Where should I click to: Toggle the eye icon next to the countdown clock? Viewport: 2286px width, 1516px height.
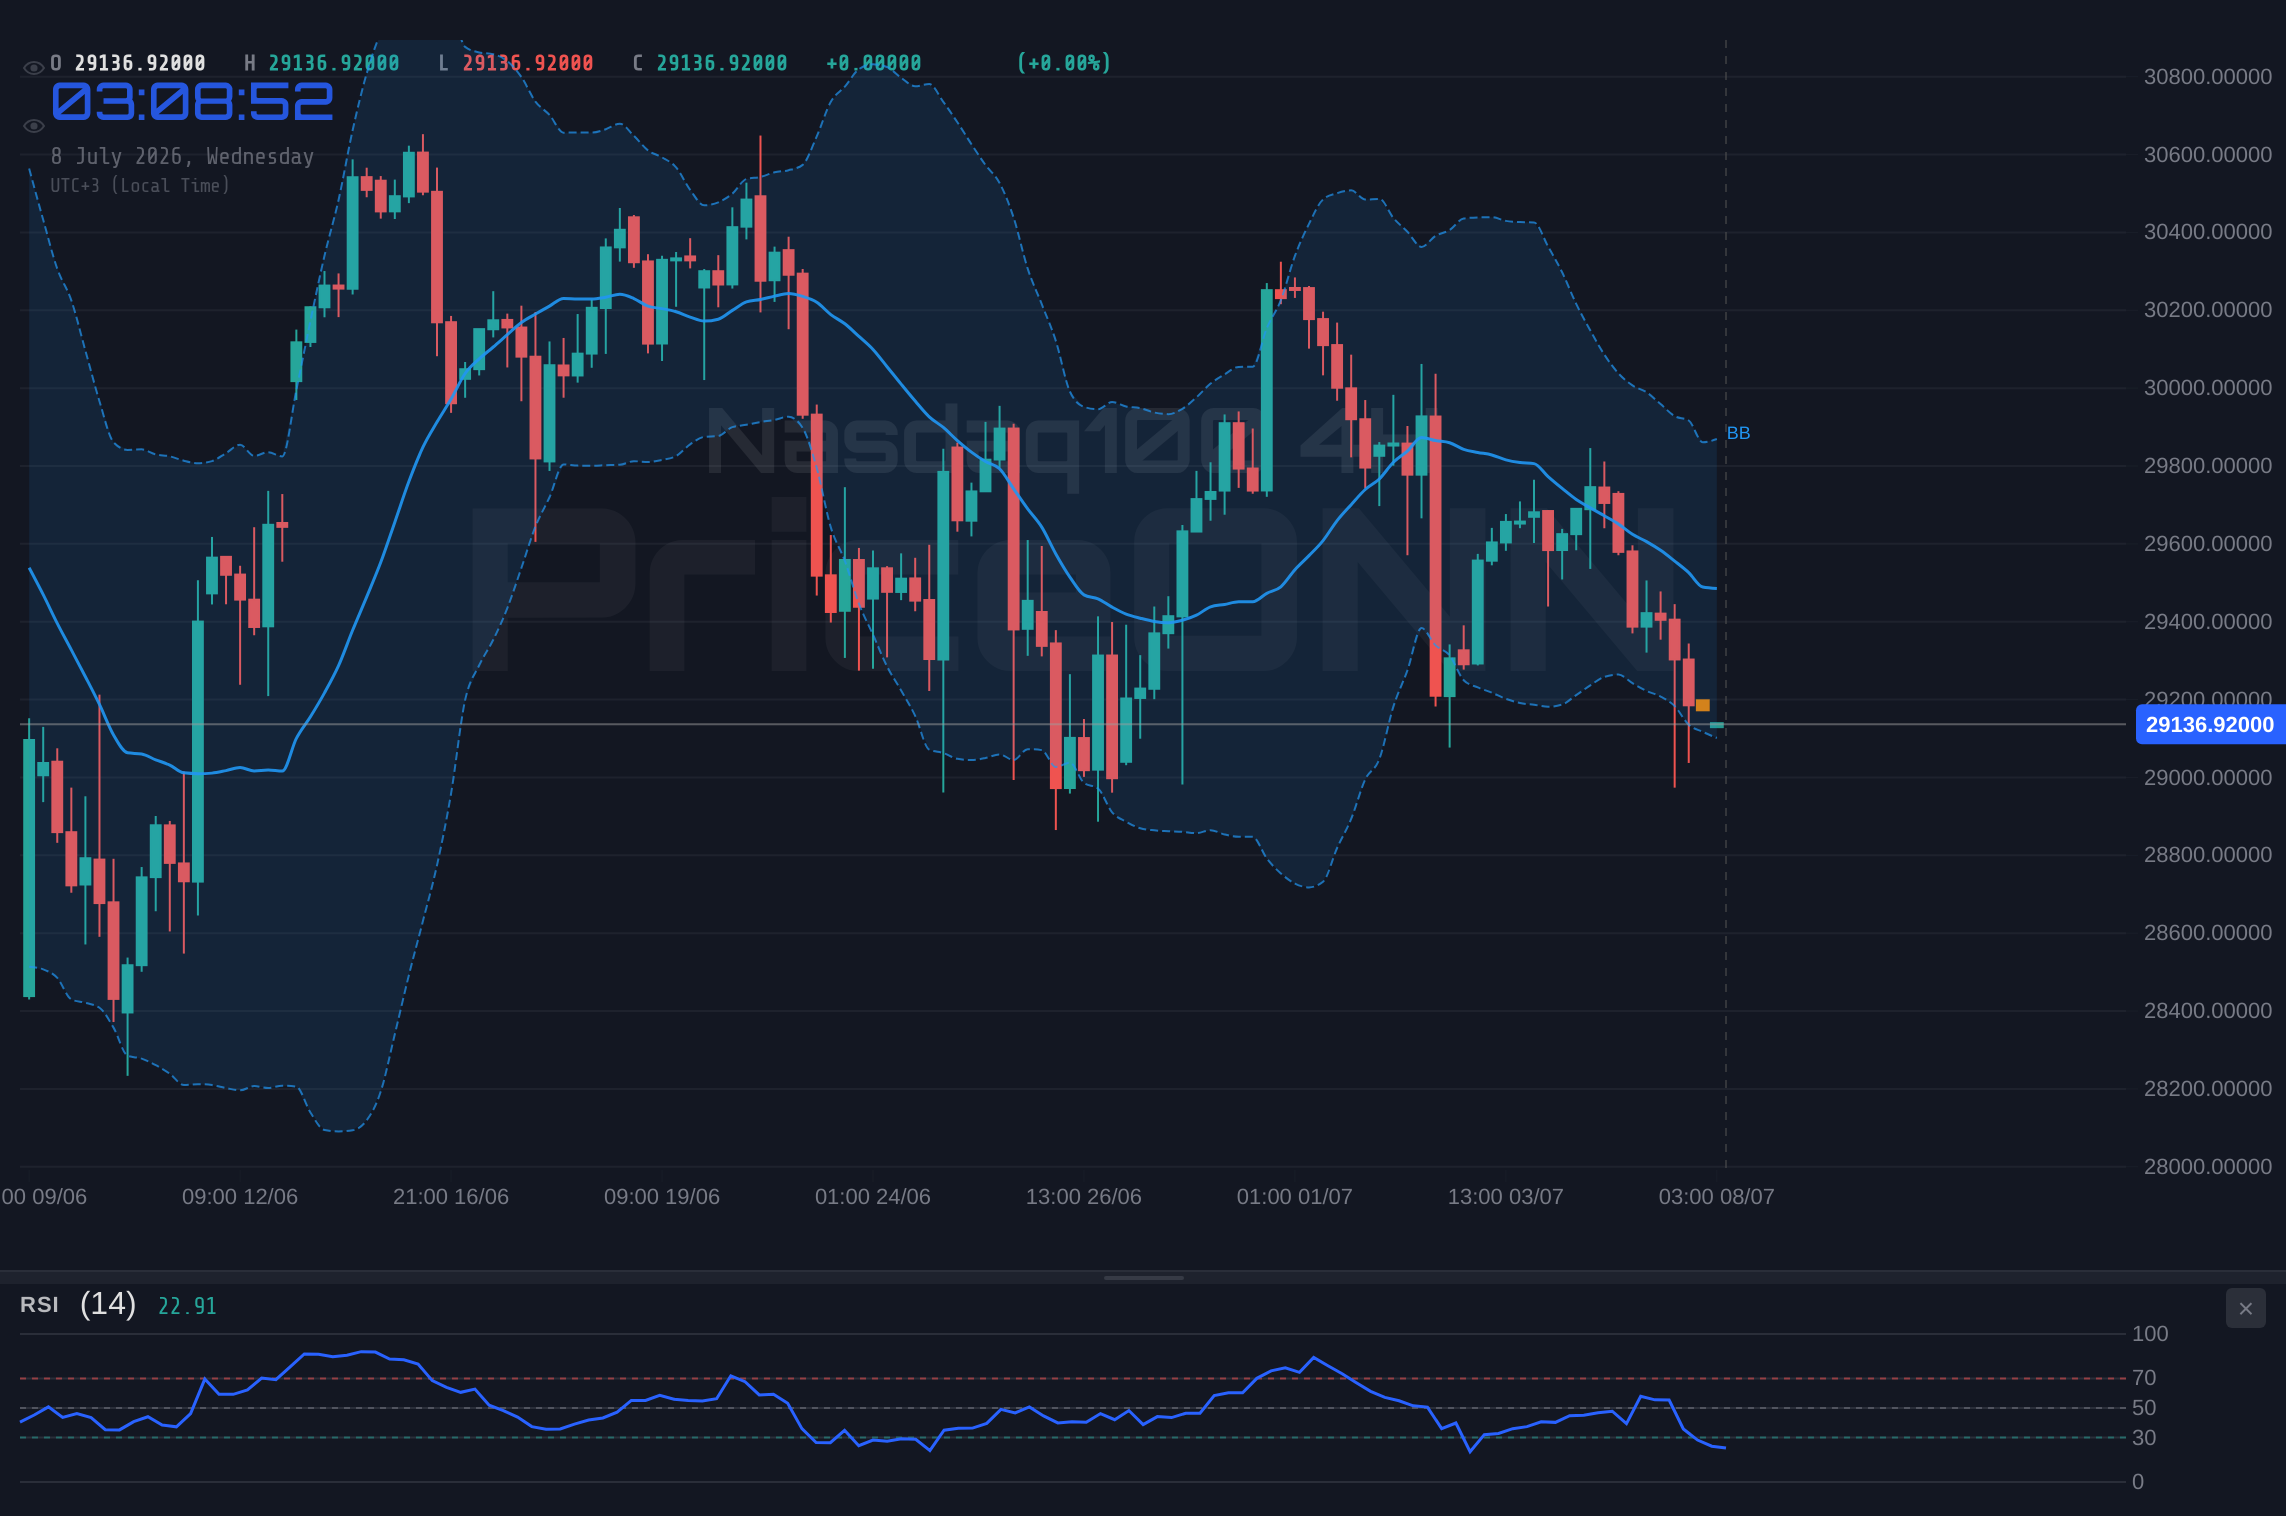(x=33, y=126)
